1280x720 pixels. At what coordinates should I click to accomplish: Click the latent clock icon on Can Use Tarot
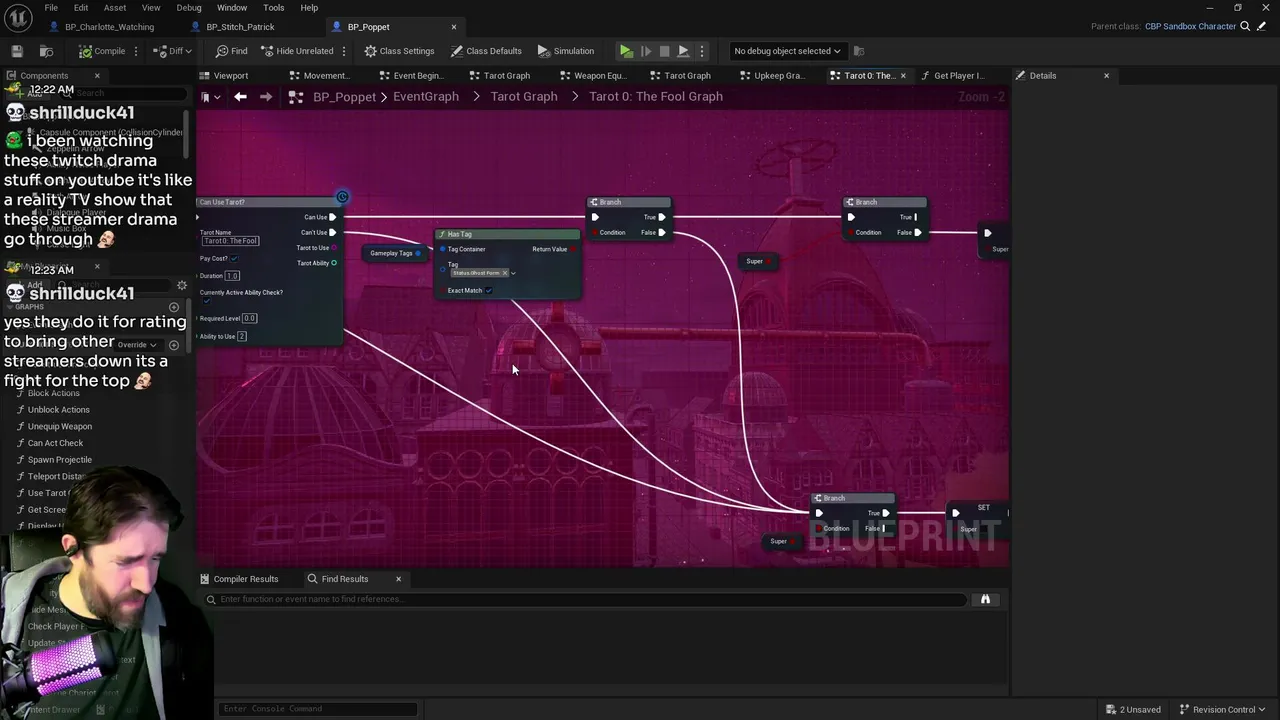point(342,197)
